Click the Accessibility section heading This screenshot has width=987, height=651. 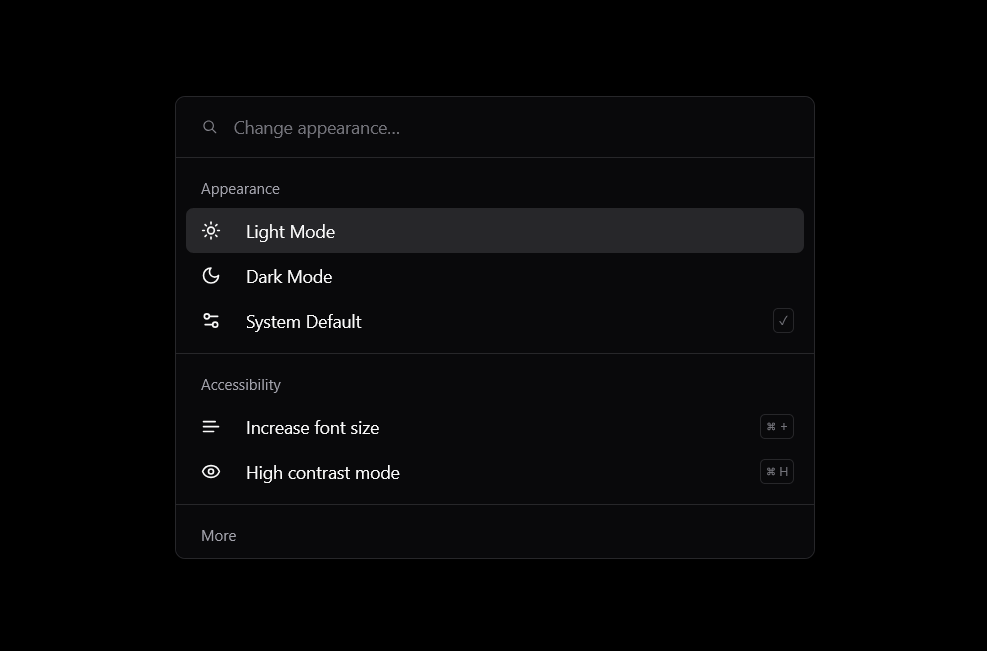[240, 384]
